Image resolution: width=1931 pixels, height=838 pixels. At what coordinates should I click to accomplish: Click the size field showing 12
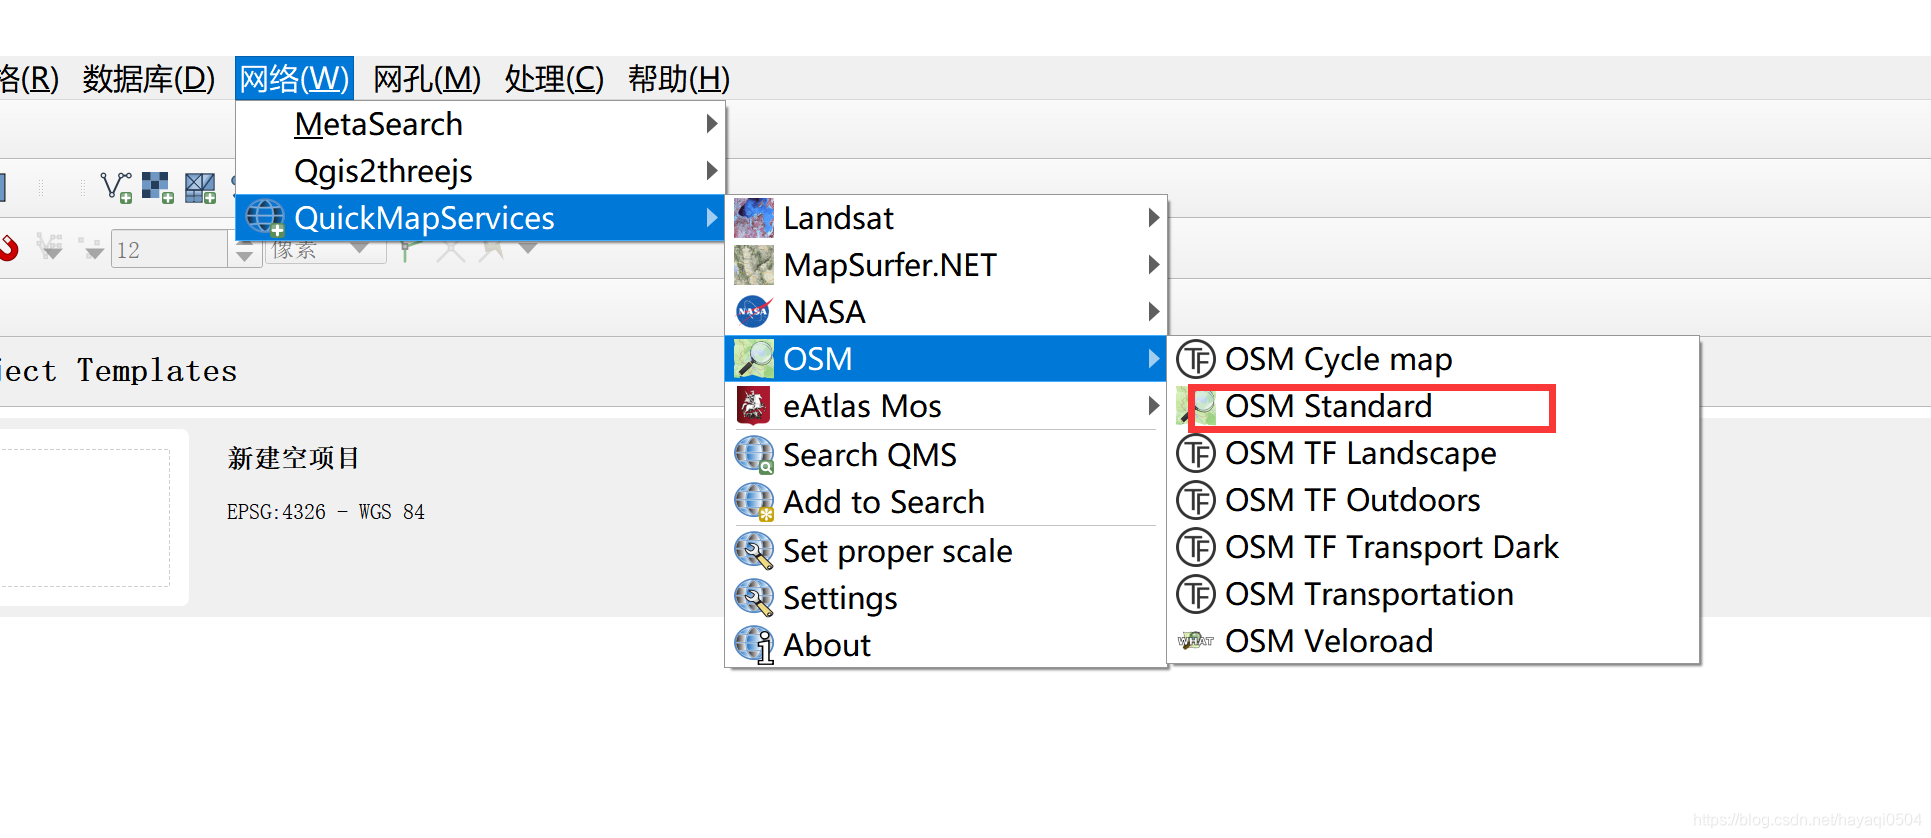[169, 249]
